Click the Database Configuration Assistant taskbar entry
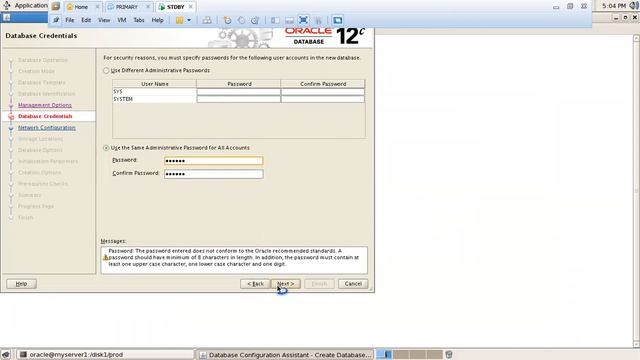 pyautogui.click(x=285, y=355)
